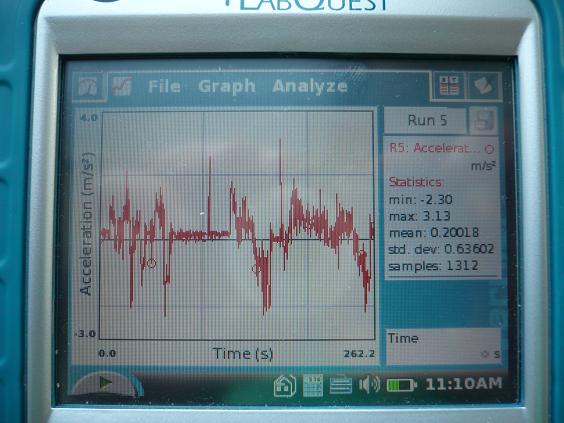The width and height of the screenshot is (564, 423).
Task: Open the Analyze menu
Action: 310,87
